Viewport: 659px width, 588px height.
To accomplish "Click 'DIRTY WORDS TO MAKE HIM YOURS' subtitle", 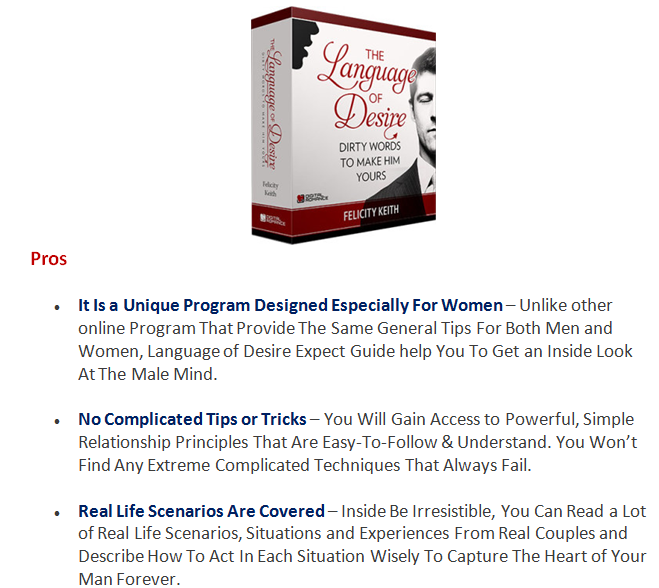I will 370,161.
